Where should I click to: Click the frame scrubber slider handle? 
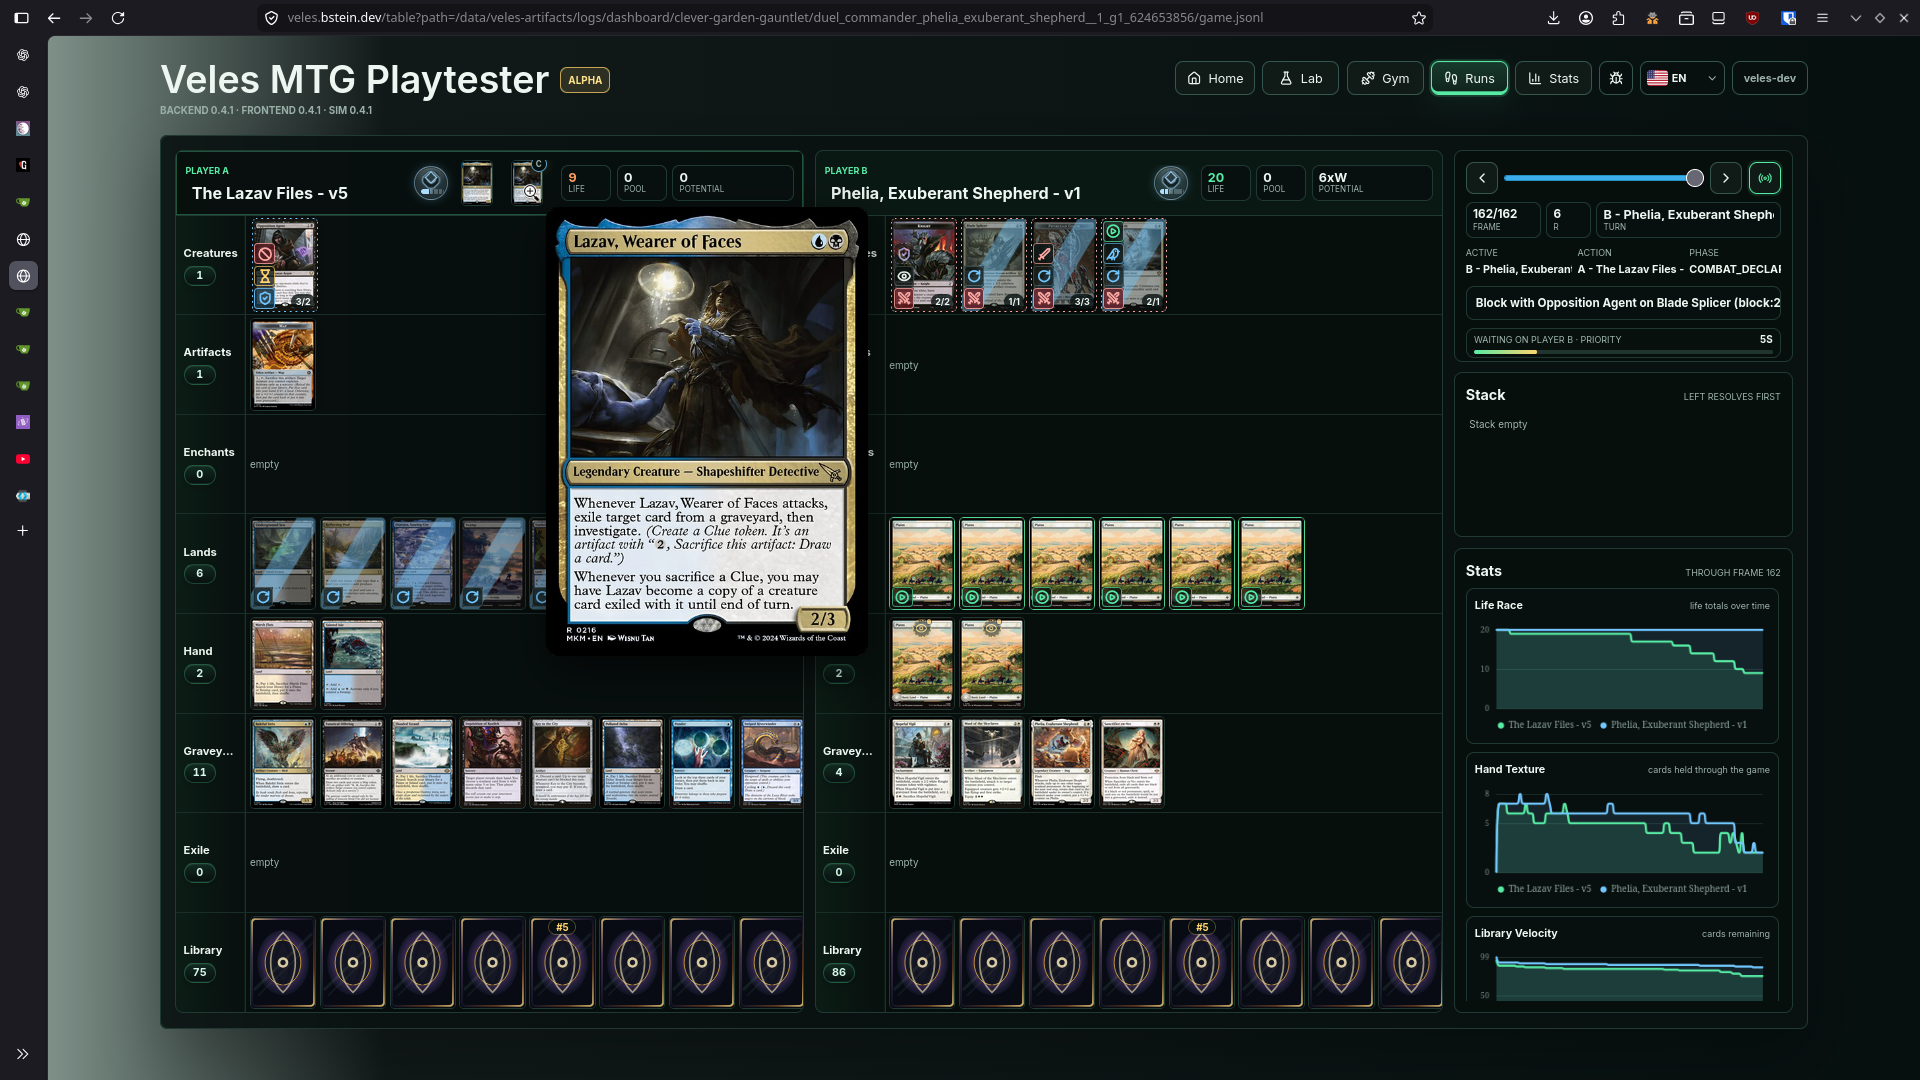click(1694, 178)
